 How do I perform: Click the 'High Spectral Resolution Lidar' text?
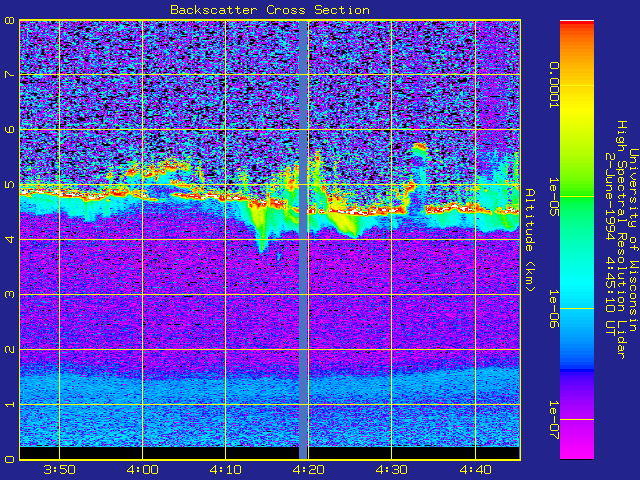(621, 240)
